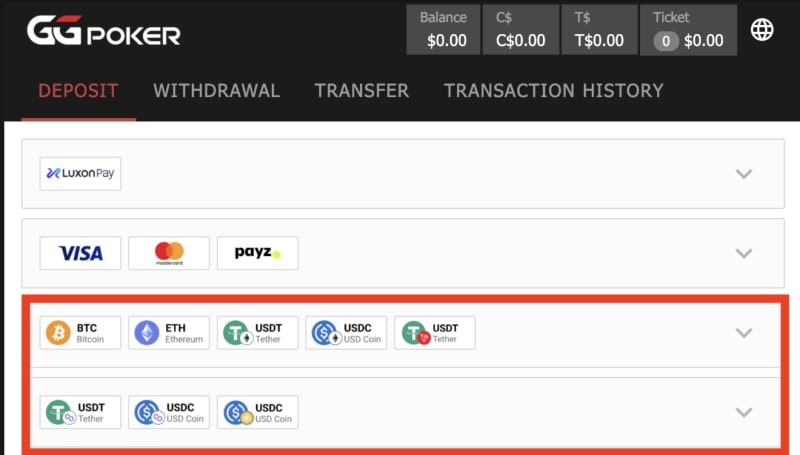Expand the LuxonPay row chevron

744,174
